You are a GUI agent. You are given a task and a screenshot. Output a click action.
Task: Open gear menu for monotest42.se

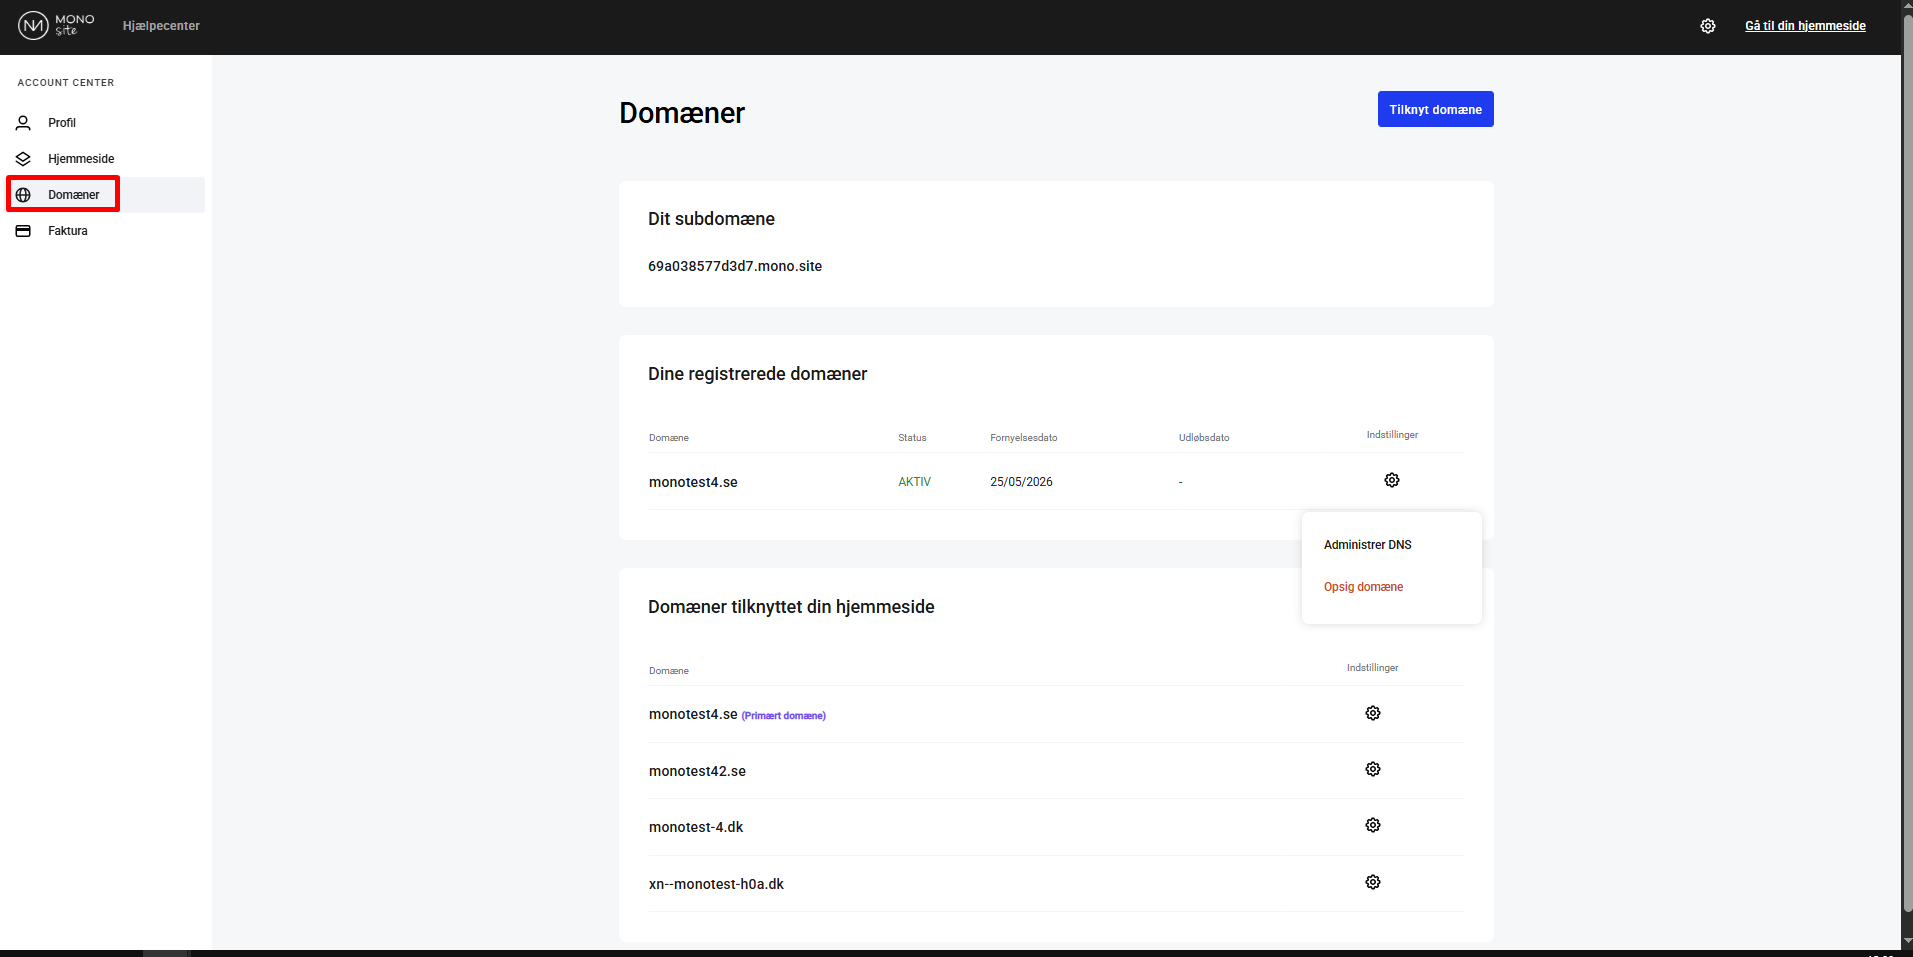(1373, 769)
